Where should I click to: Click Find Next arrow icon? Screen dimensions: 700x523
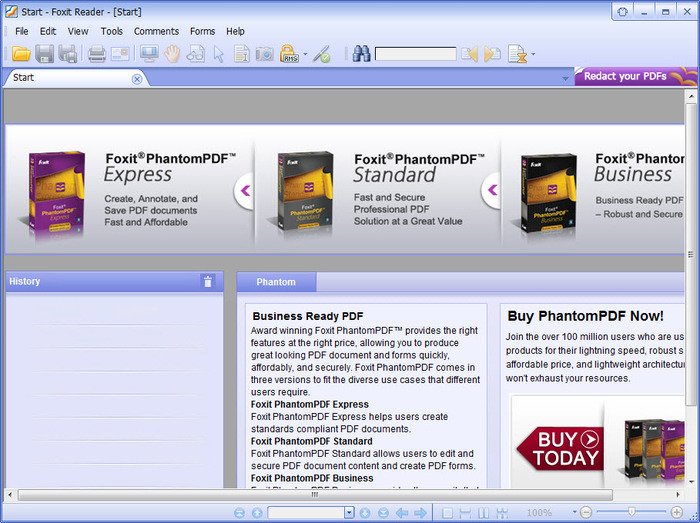[492, 54]
